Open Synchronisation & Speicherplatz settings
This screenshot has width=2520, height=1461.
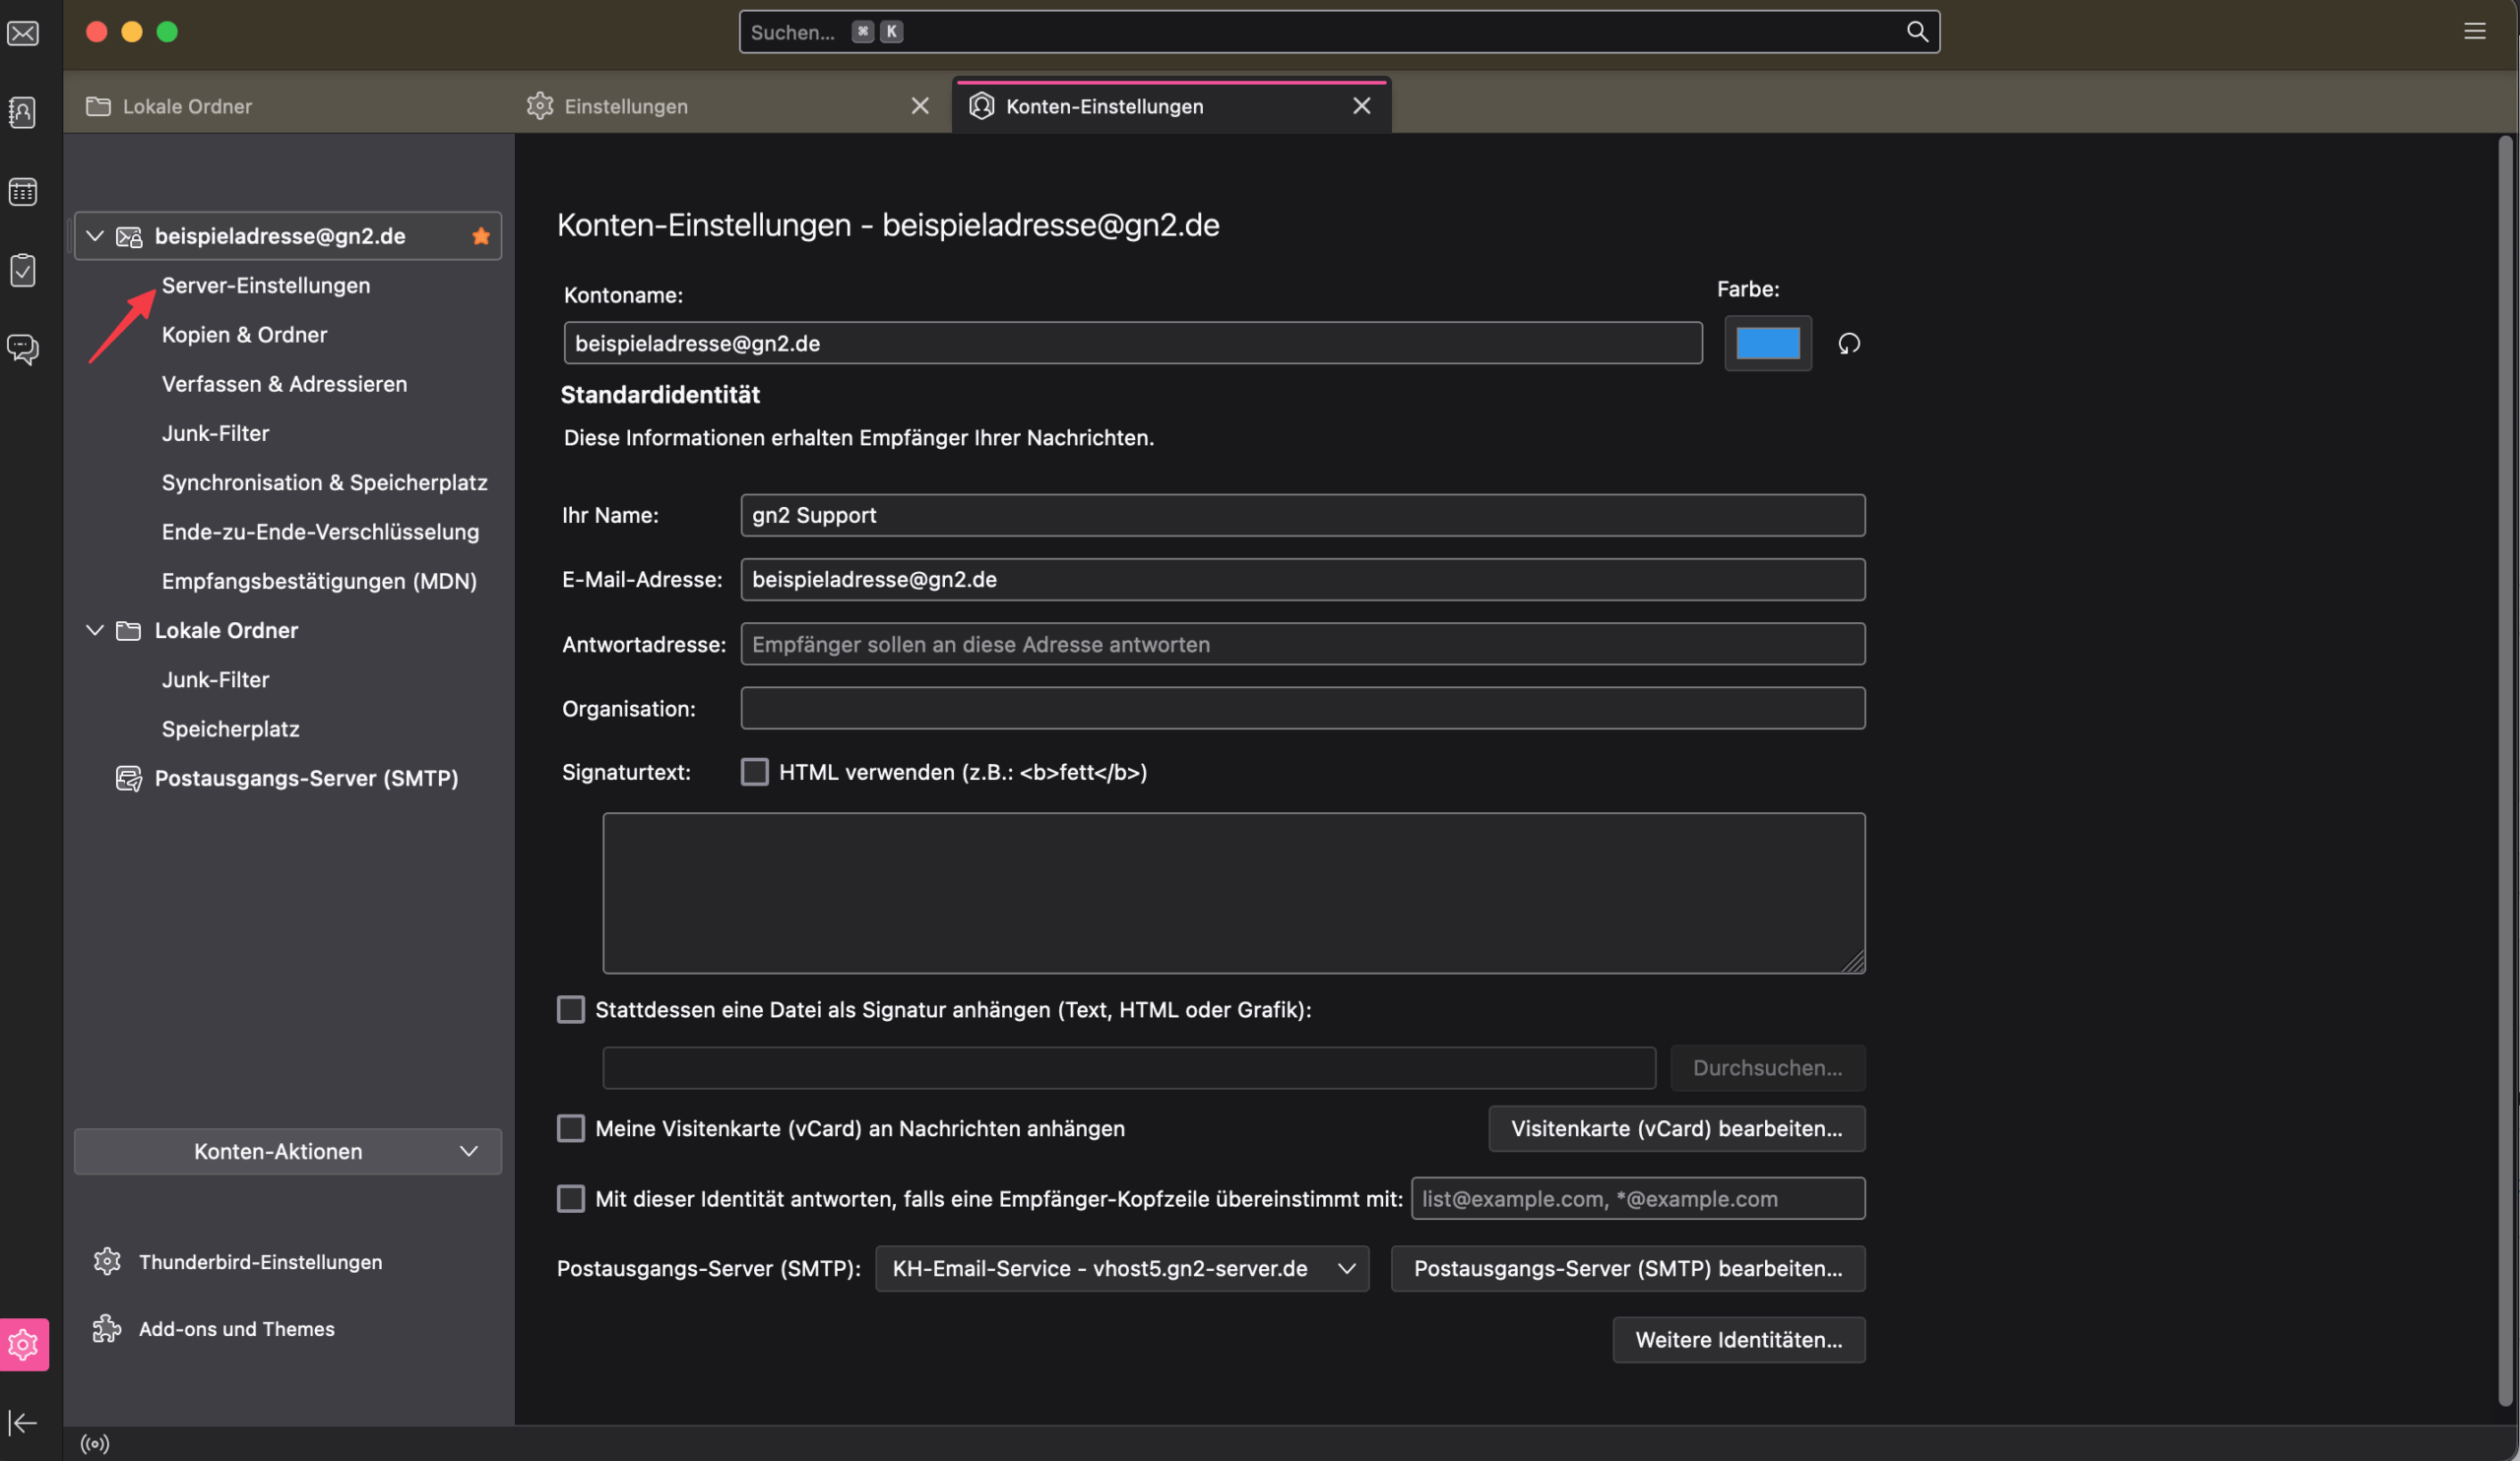pyautogui.click(x=325, y=483)
